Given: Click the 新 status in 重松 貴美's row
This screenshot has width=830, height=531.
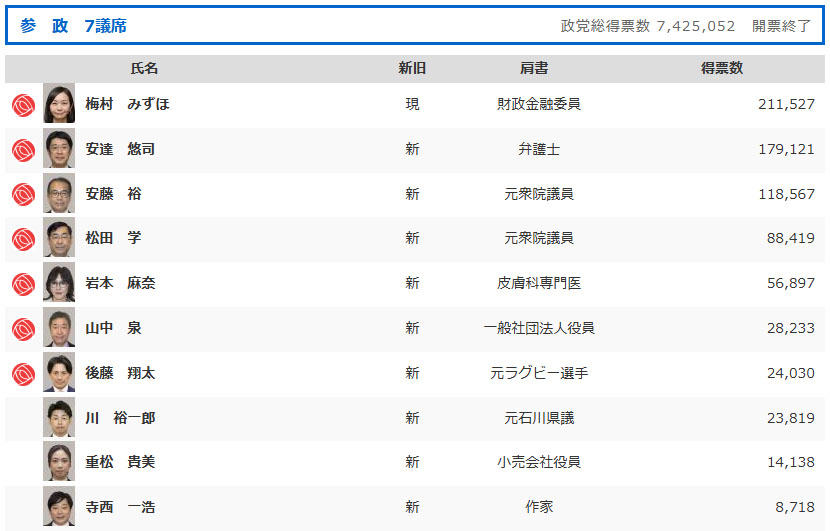Looking at the screenshot, I should point(412,462).
